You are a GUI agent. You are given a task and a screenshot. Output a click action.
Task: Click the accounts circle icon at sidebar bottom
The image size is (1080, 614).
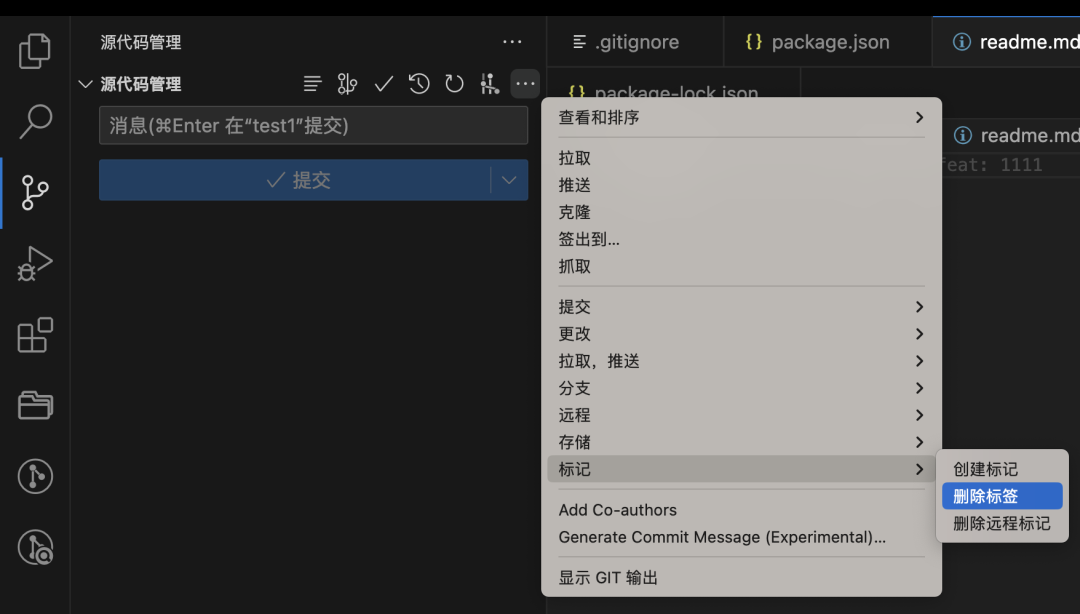pos(35,477)
